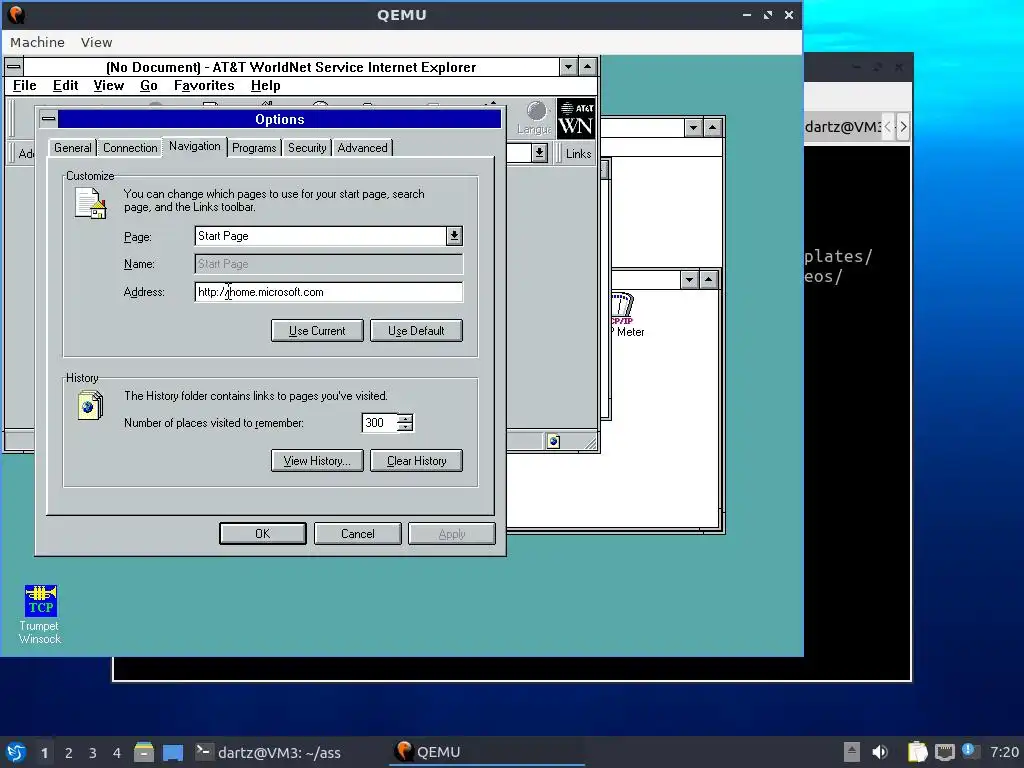The height and width of the screenshot is (768, 1024).
Task: Click the network status tray icon
Action: point(944,752)
